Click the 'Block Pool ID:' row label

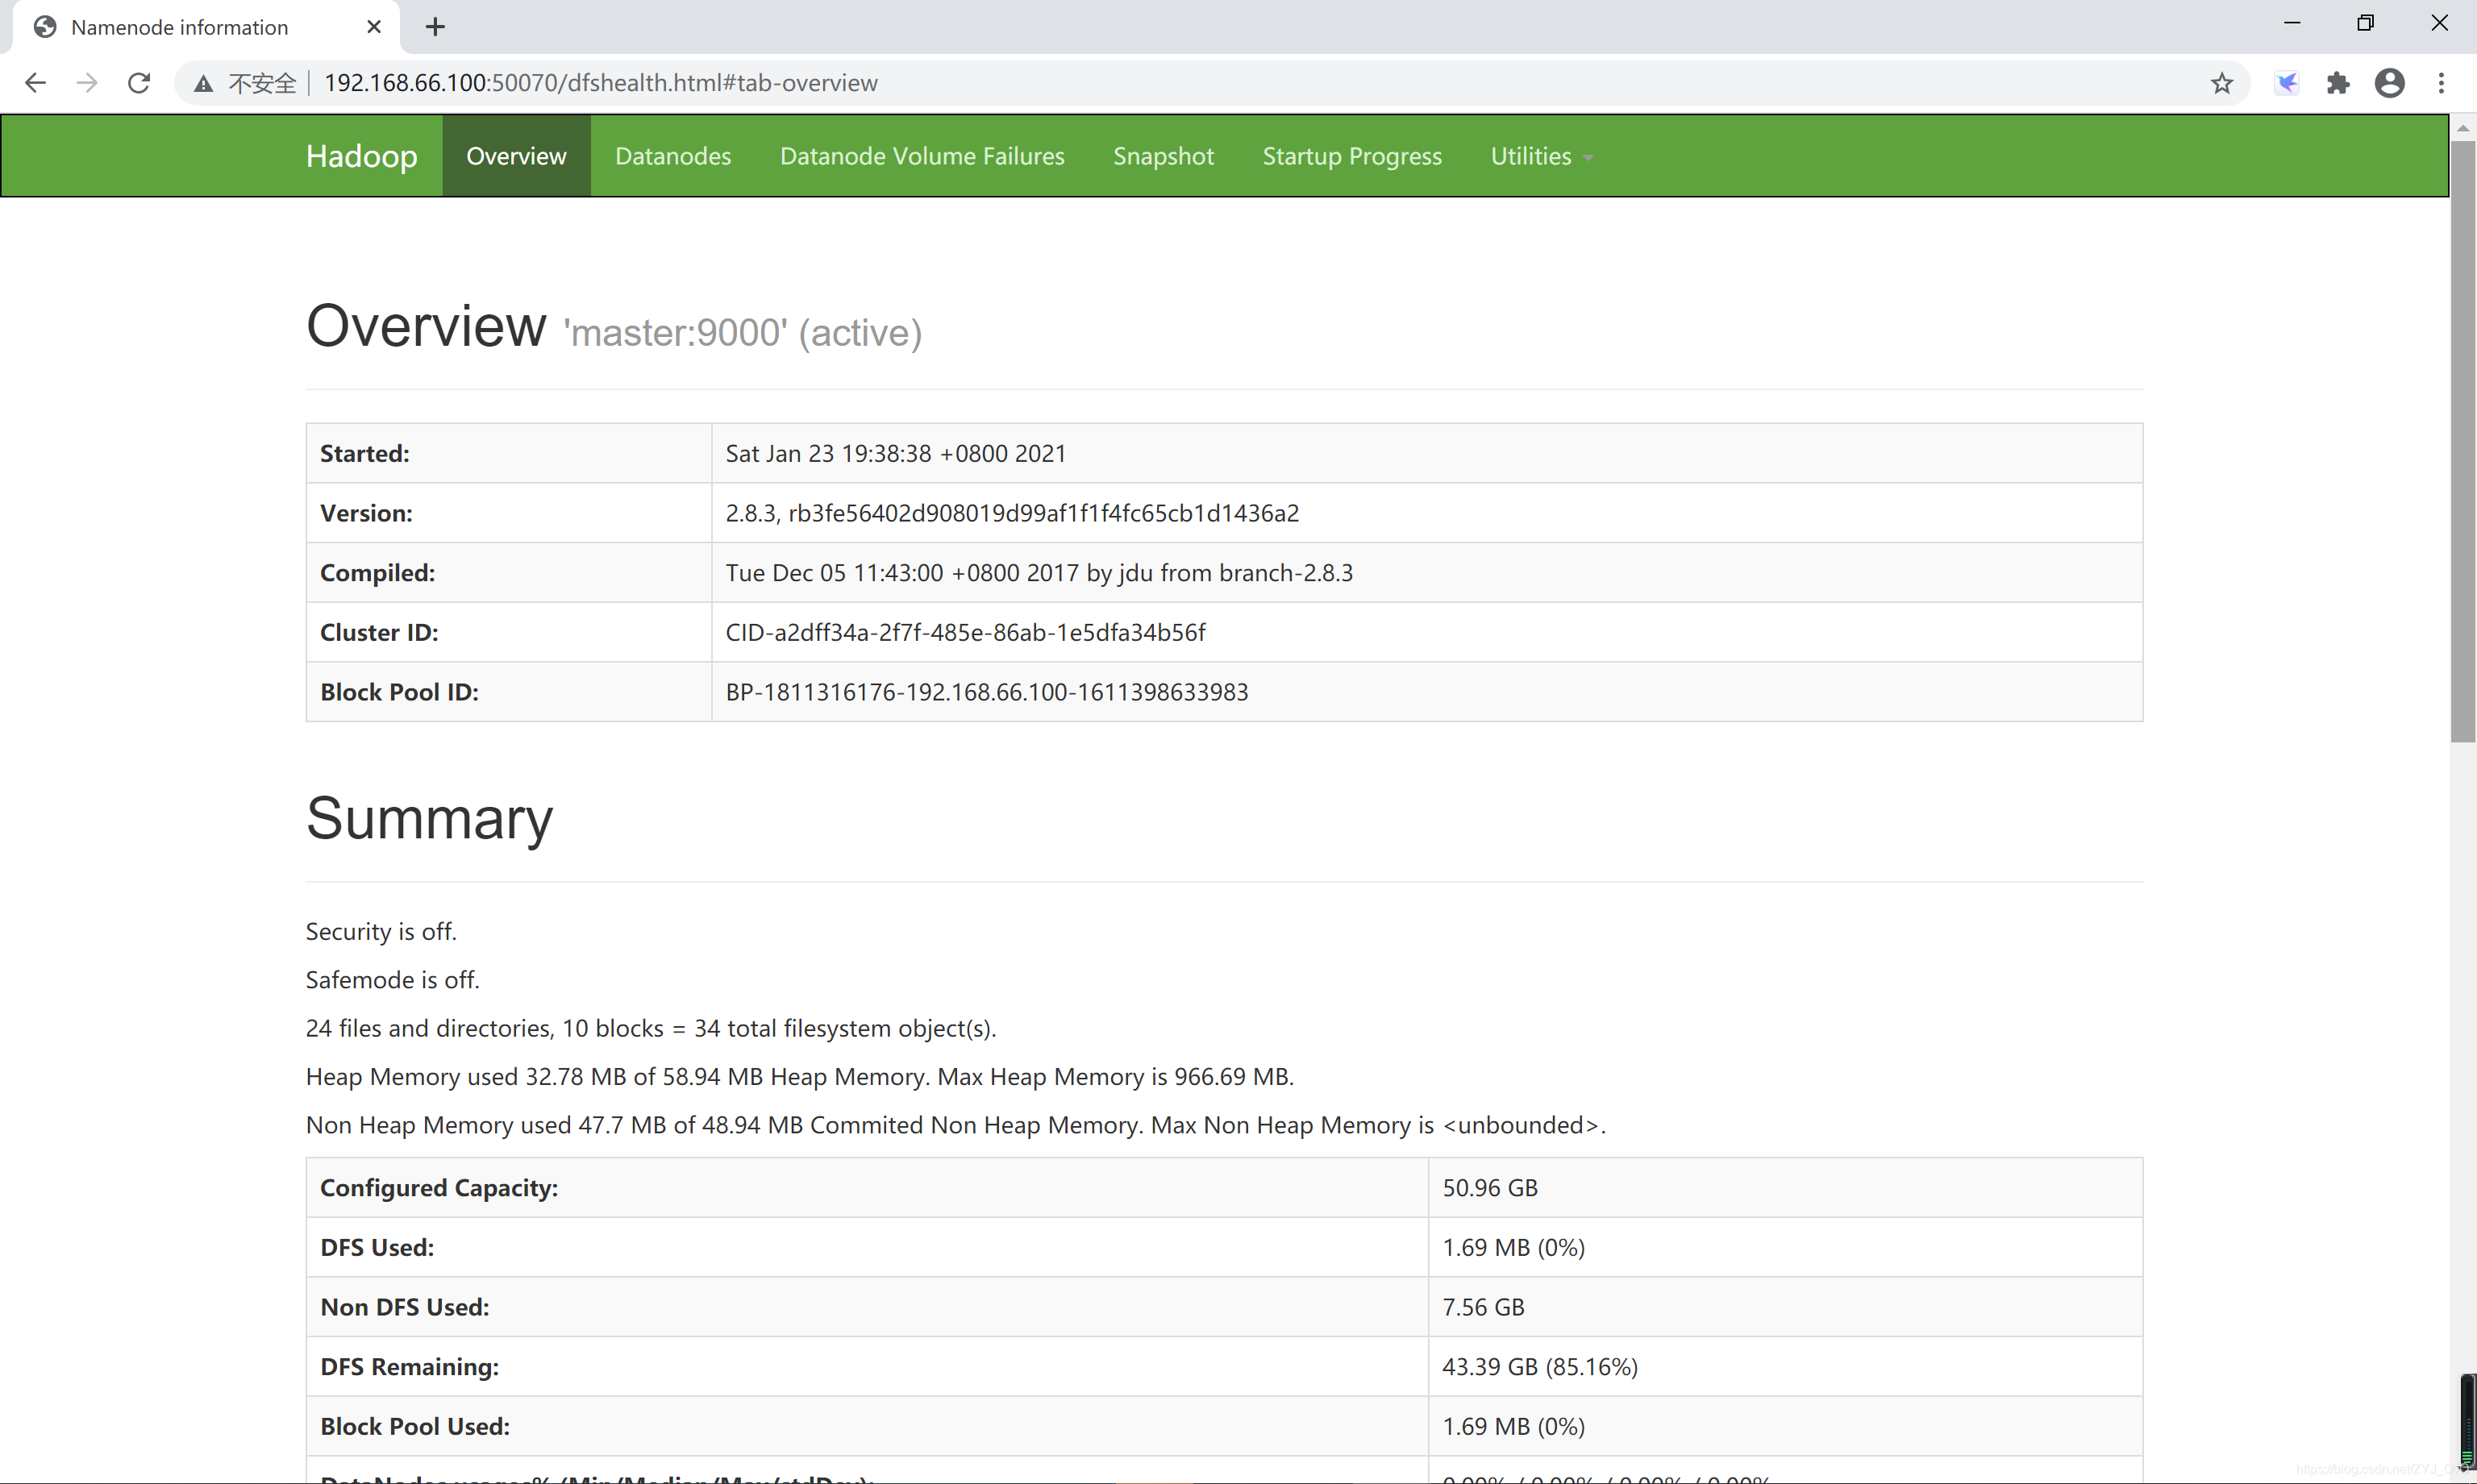pos(399,692)
